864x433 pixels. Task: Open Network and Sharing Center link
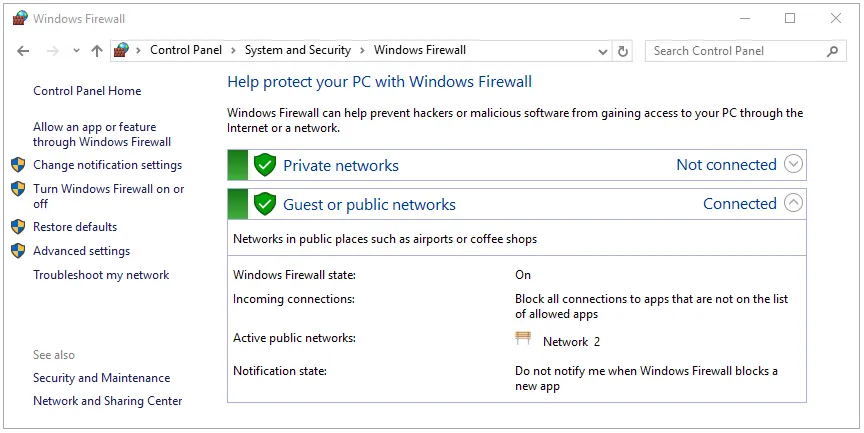(107, 401)
